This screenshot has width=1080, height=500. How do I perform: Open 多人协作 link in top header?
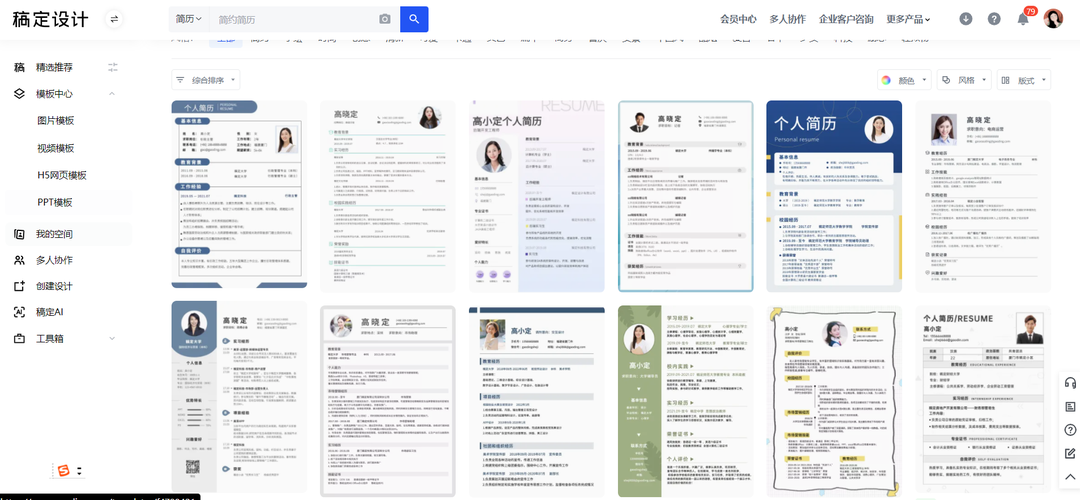[787, 19]
